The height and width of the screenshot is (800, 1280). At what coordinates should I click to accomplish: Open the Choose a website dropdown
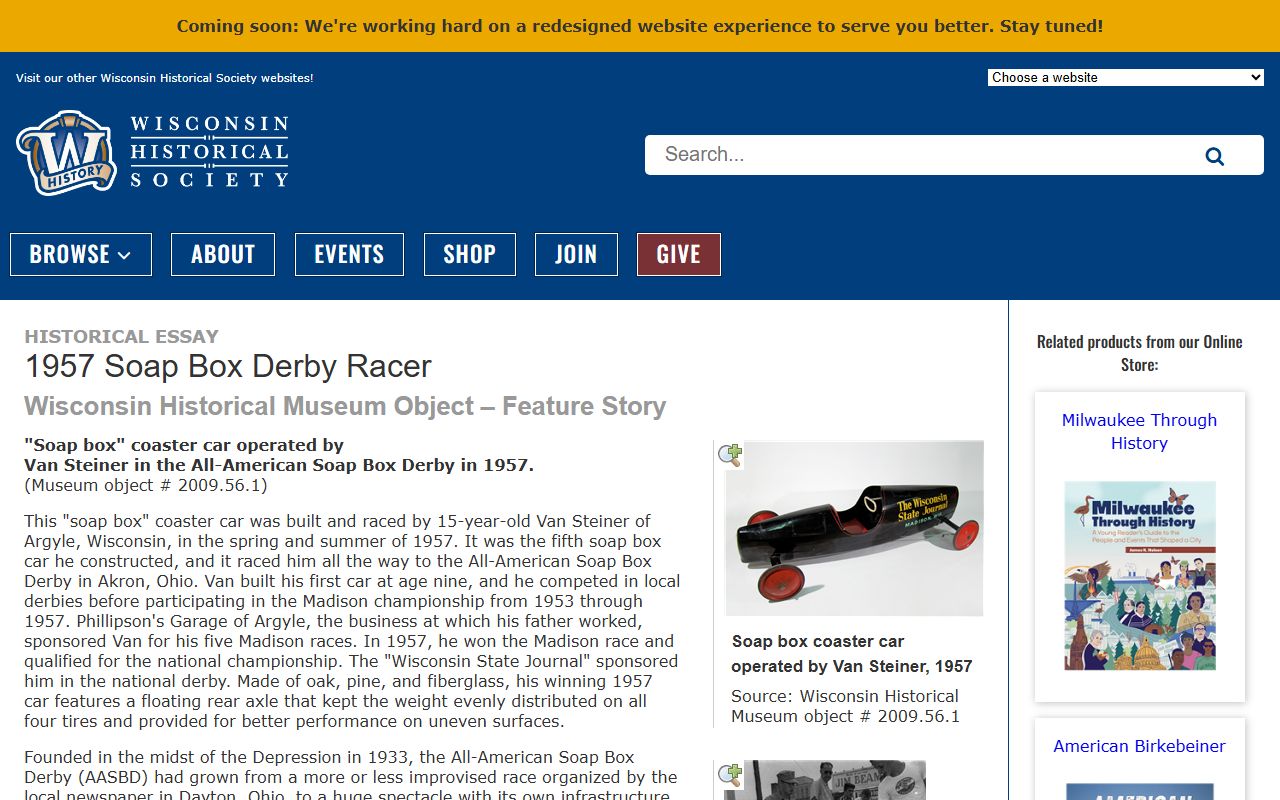1126,77
